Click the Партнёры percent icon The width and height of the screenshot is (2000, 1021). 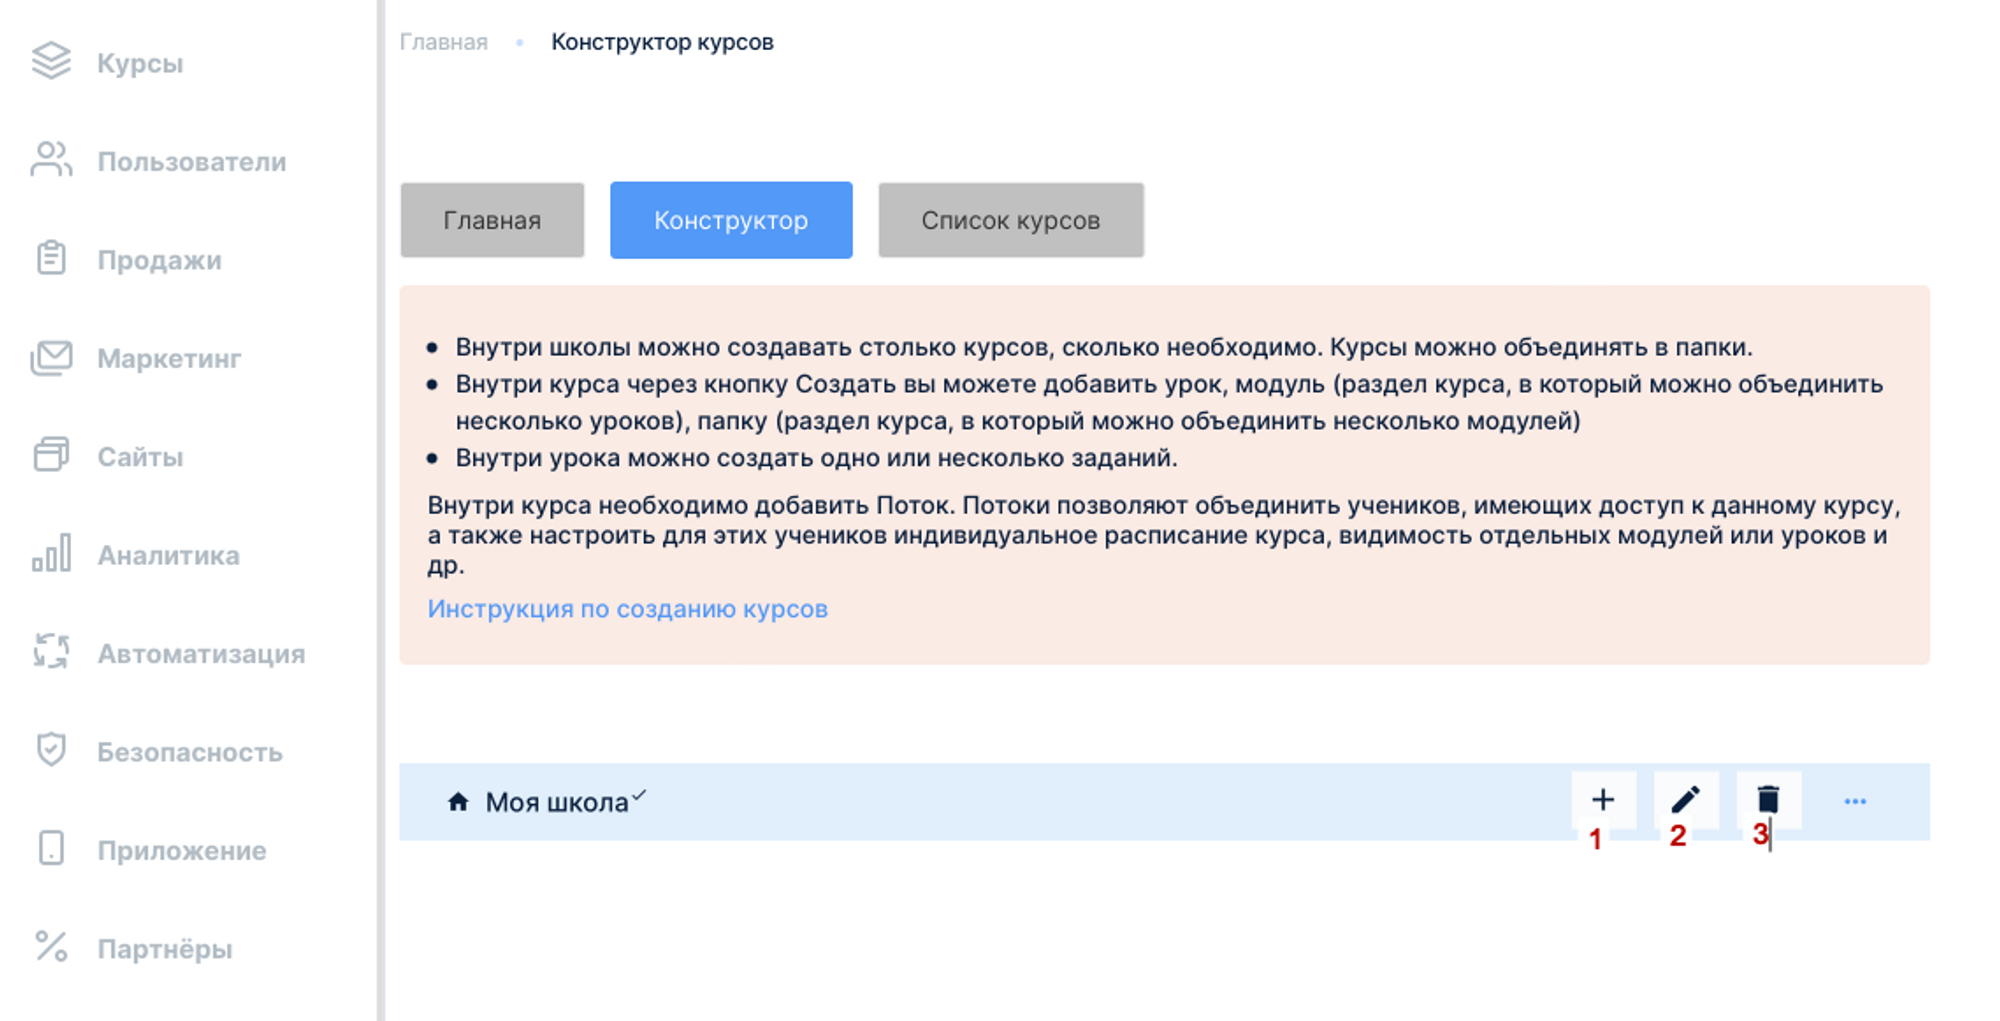(x=51, y=947)
